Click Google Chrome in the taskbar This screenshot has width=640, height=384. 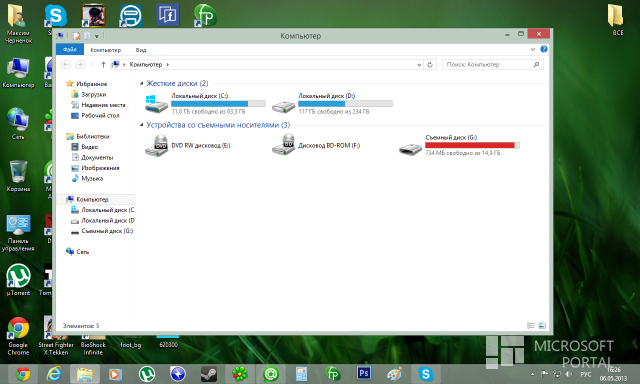23,374
